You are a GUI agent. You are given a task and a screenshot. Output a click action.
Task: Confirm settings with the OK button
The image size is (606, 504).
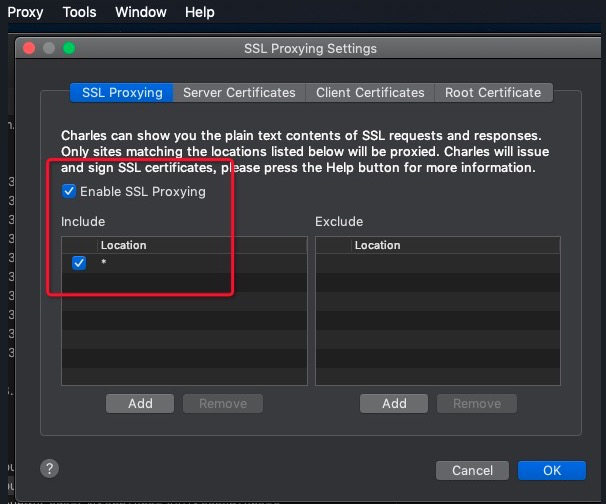click(x=552, y=470)
